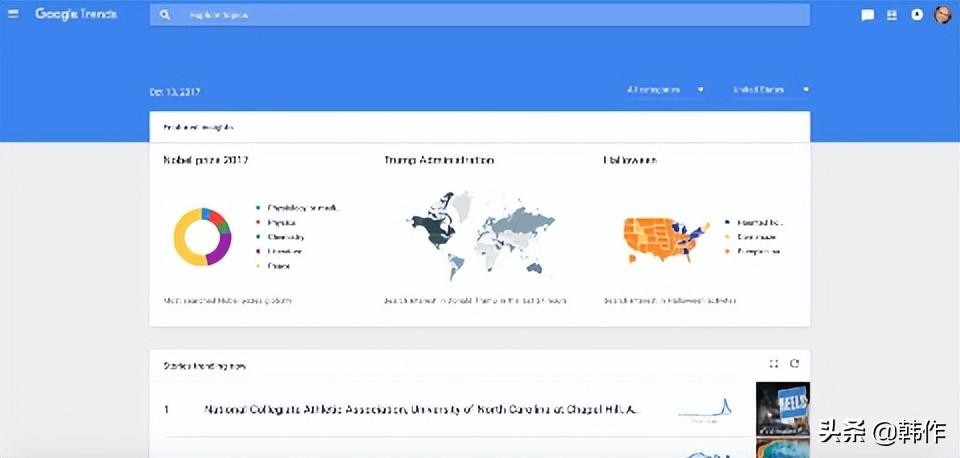Viewport: 960px width, 458px height.
Task: Open the Halloween featured insight
Action: (630, 160)
